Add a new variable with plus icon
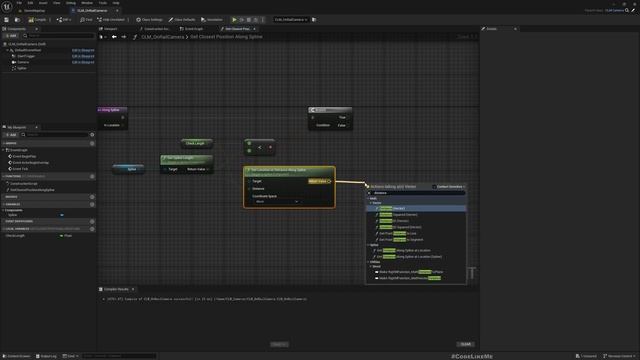This screenshot has height=360, width=640. pyautogui.click(x=92, y=204)
